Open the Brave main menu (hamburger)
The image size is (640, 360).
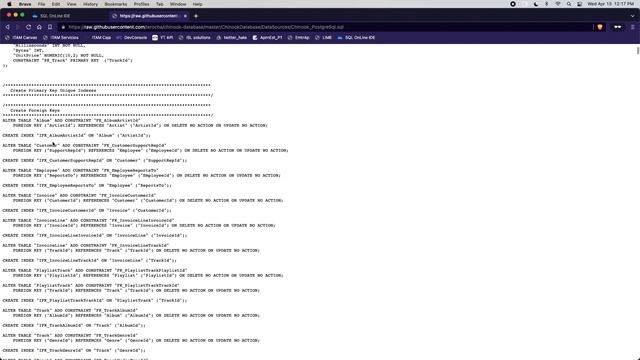tap(633, 27)
